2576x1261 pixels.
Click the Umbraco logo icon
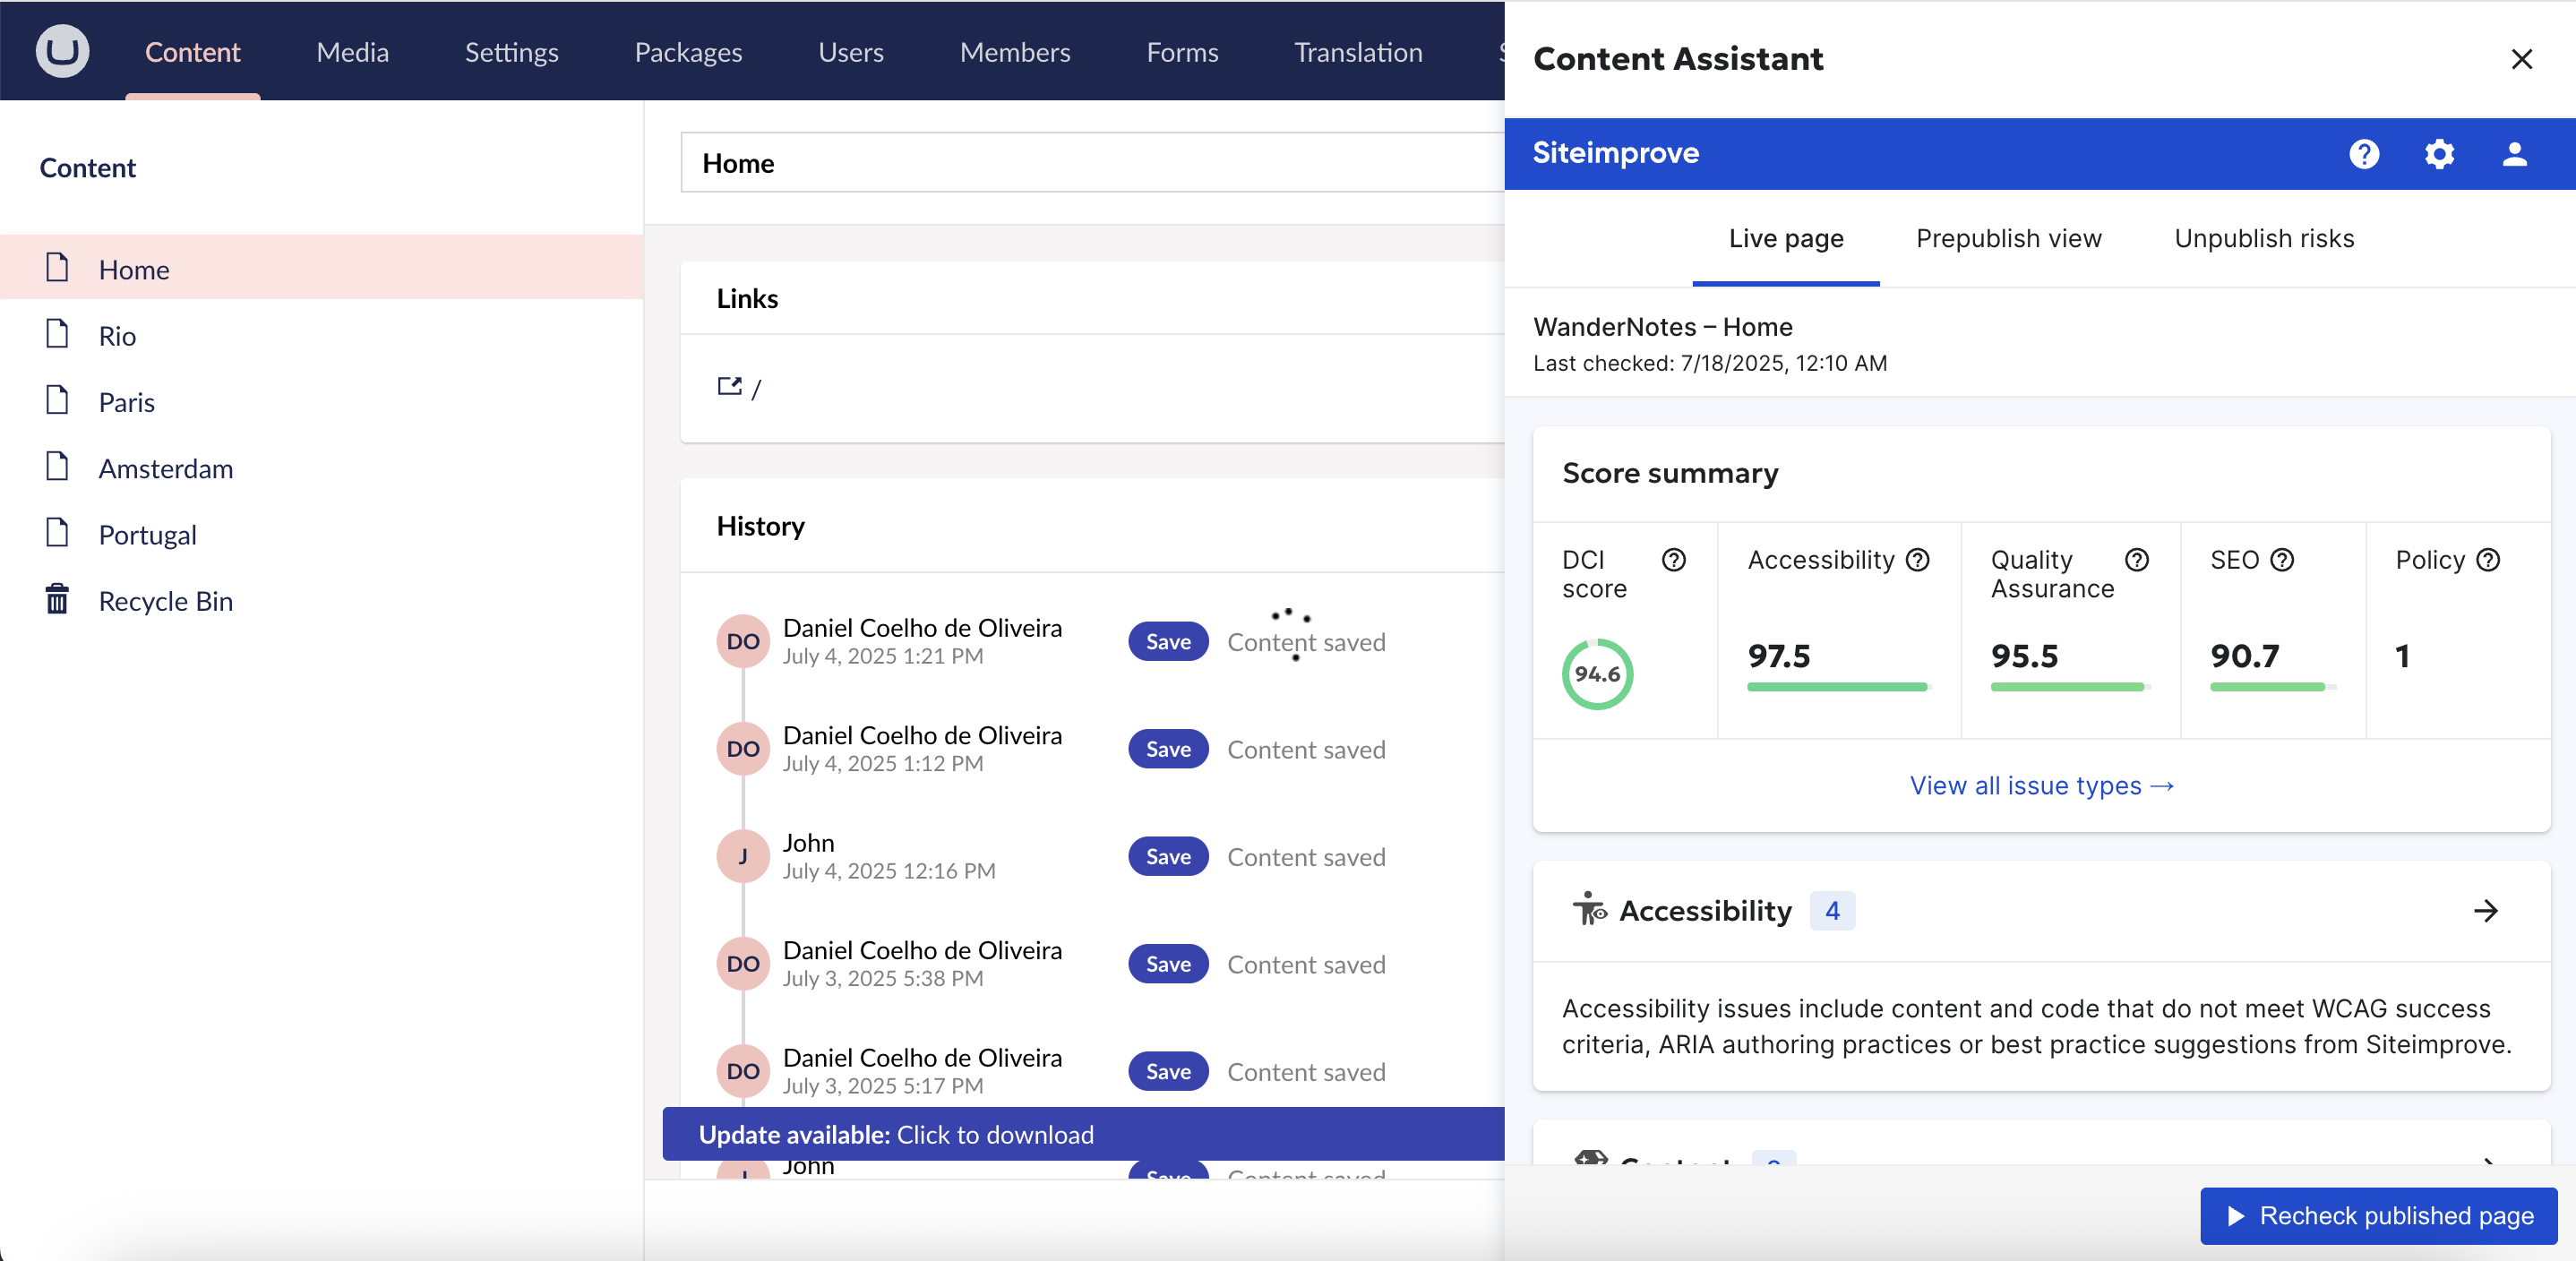62,51
